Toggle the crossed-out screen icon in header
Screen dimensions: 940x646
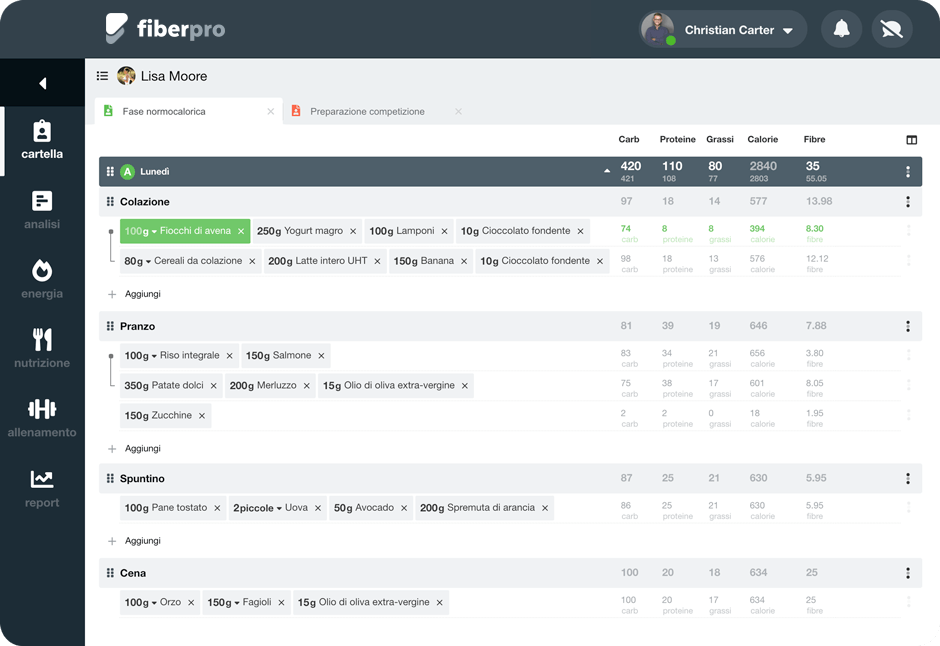pyautogui.click(x=891, y=30)
